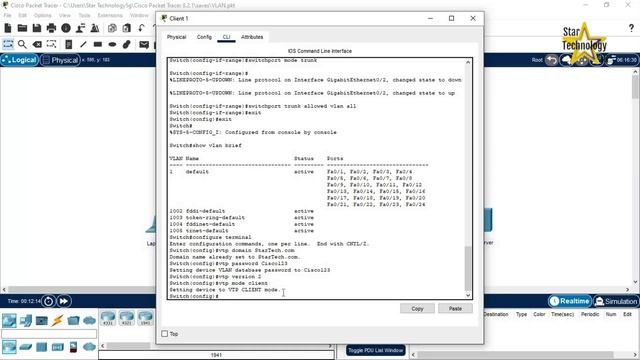Click the CLI scrollbar down arrow
640x360 pixels.
pyautogui.click(x=468, y=295)
